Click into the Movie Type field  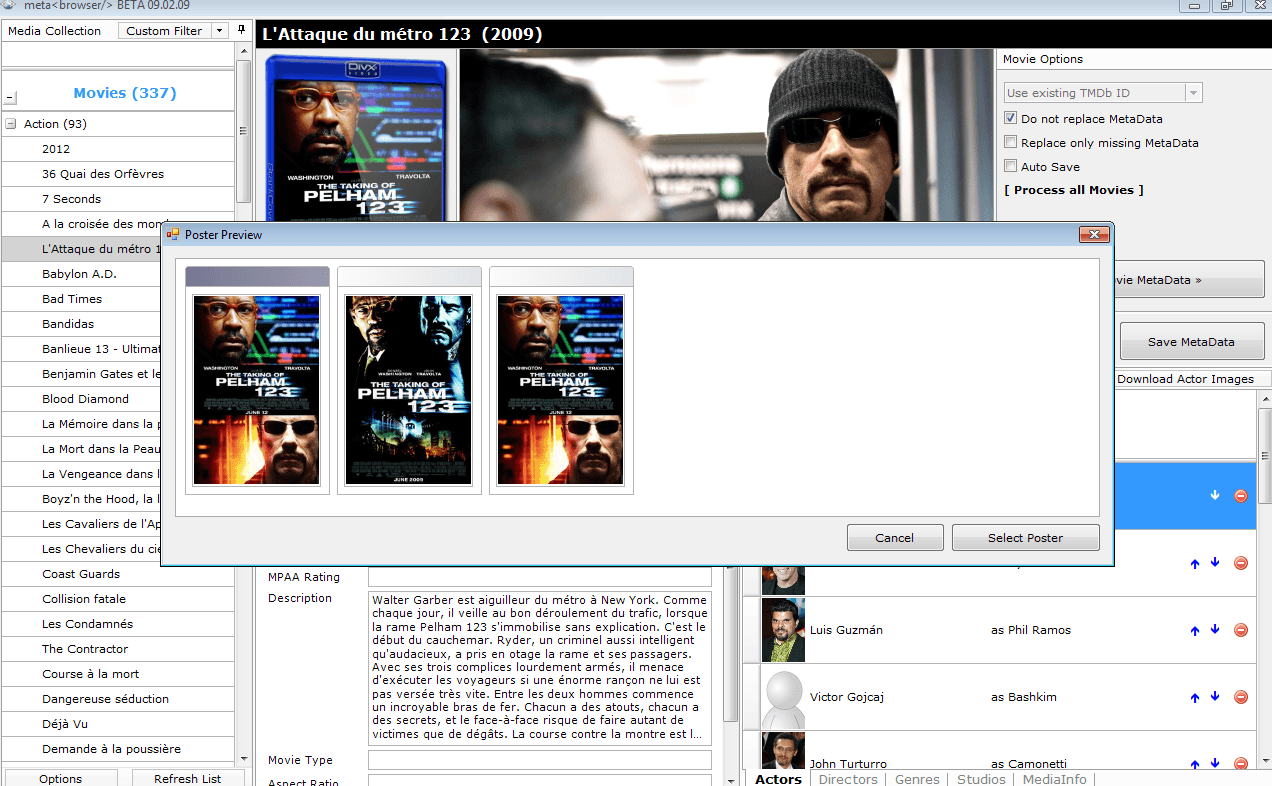pos(540,760)
